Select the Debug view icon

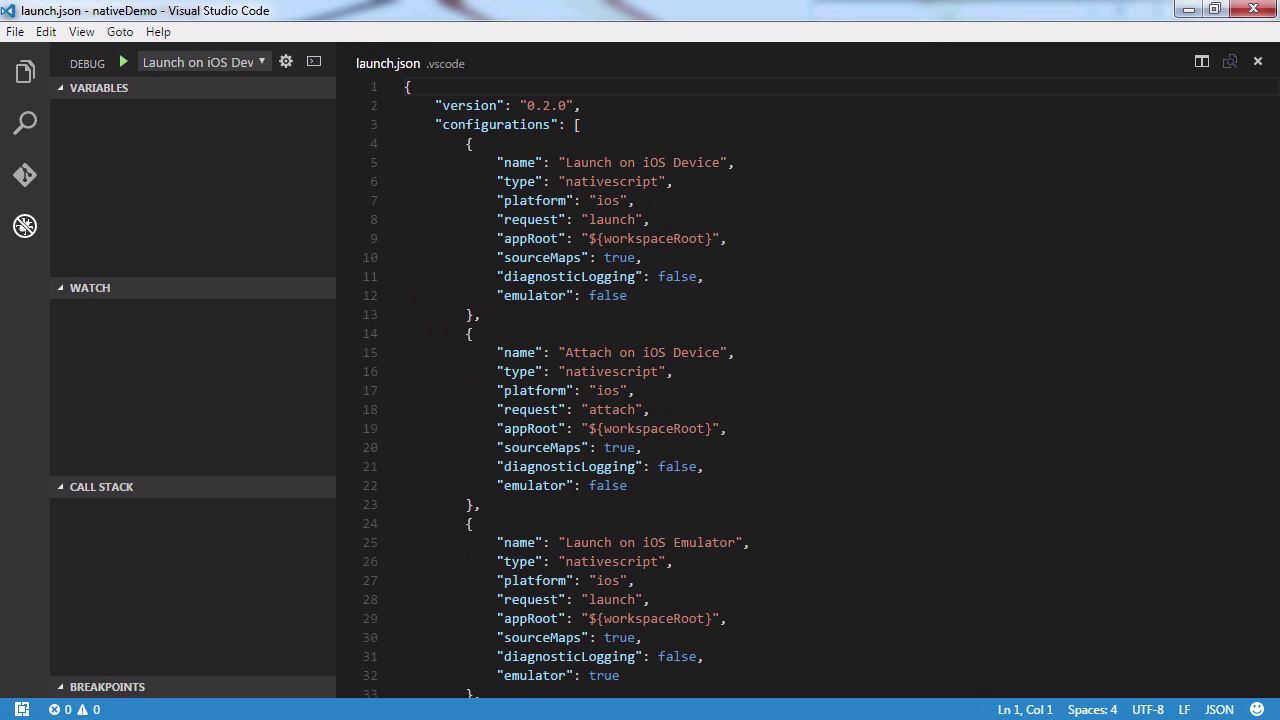25,226
